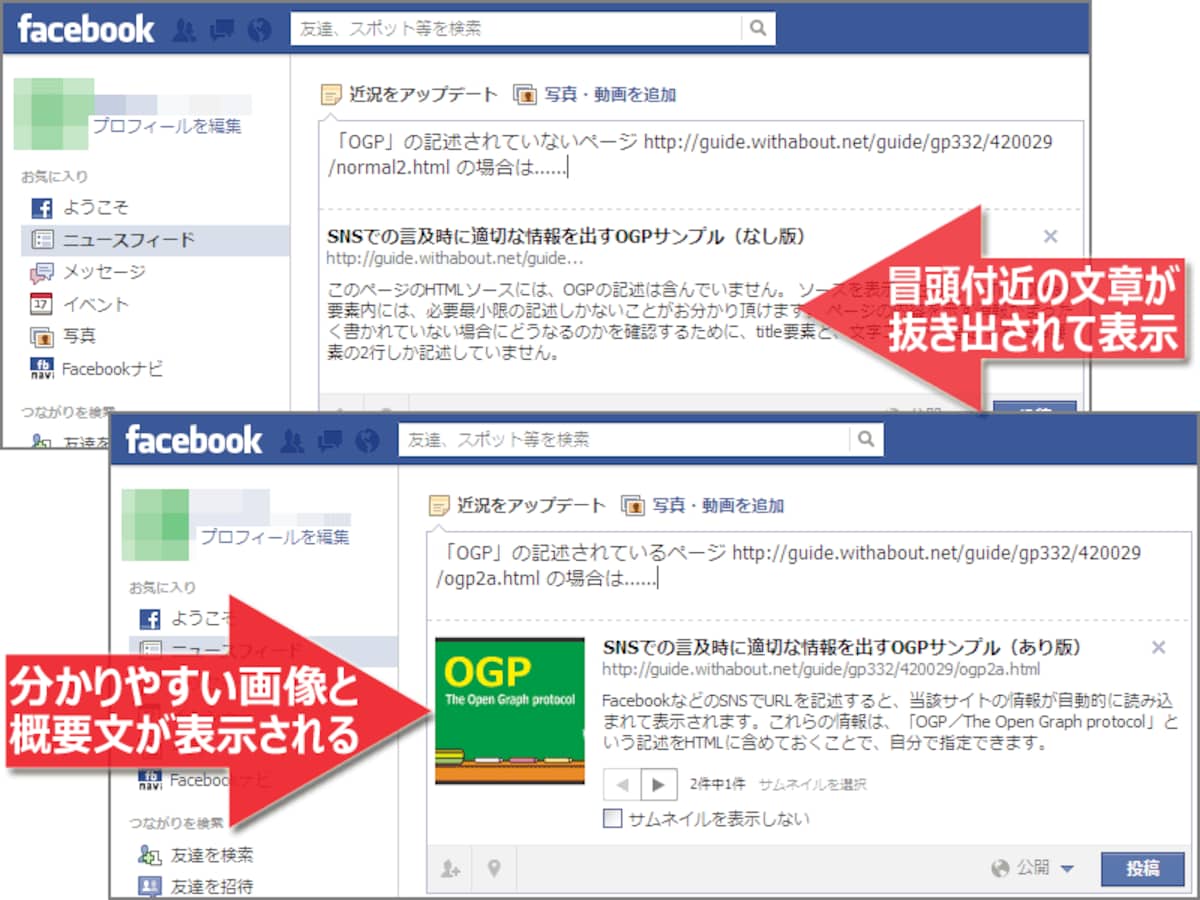Open notifications globe icon in front window

pyautogui.click(x=367, y=441)
